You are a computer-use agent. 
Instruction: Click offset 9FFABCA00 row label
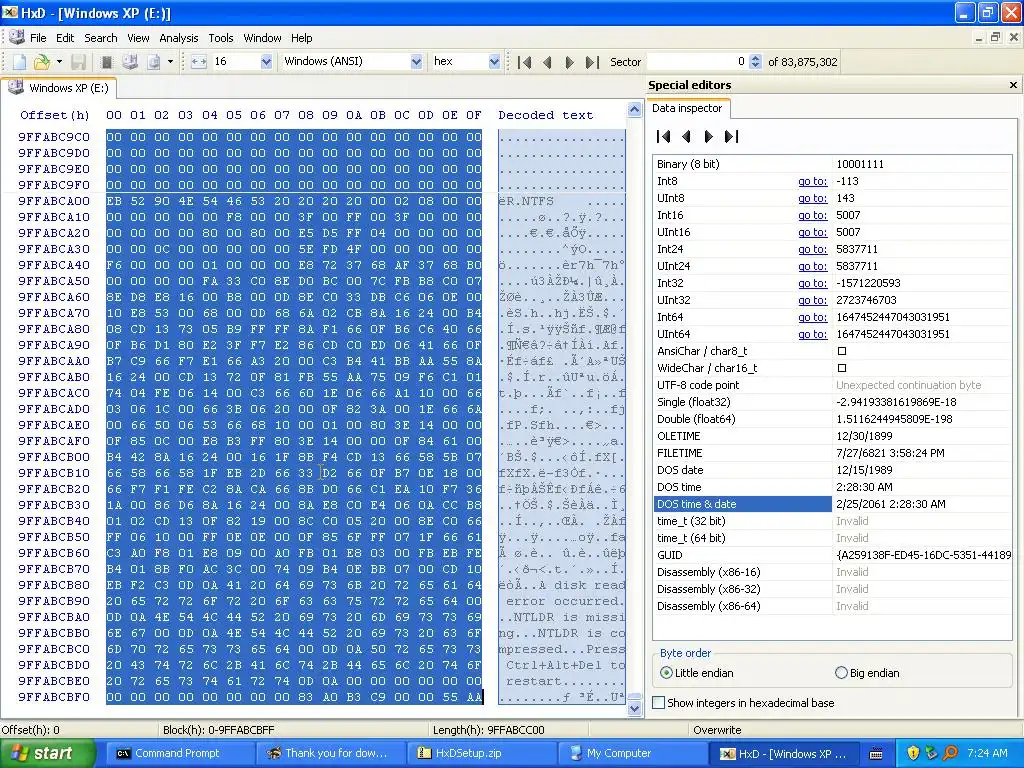point(54,201)
